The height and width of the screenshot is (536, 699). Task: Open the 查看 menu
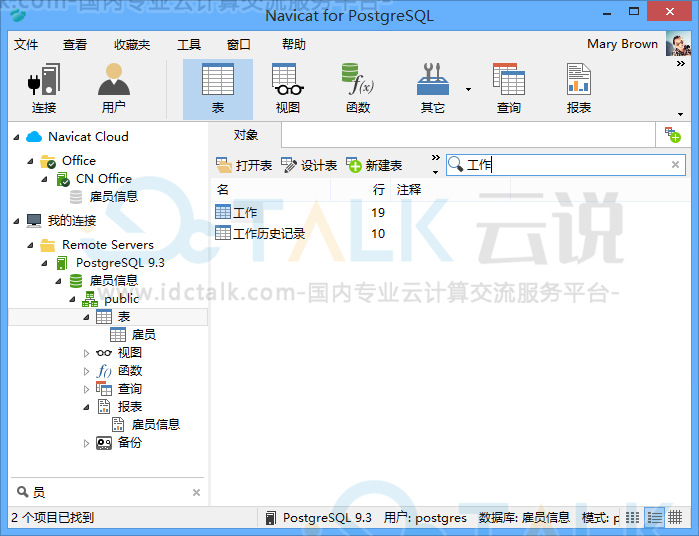pyautogui.click(x=74, y=45)
